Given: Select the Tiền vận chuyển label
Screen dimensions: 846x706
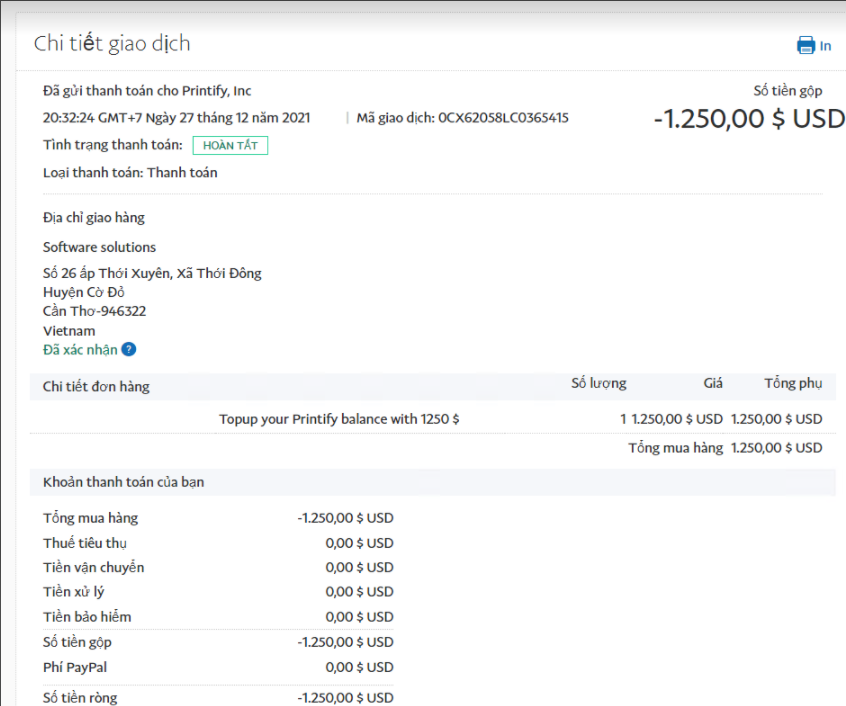Looking at the screenshot, I should tap(93, 567).
